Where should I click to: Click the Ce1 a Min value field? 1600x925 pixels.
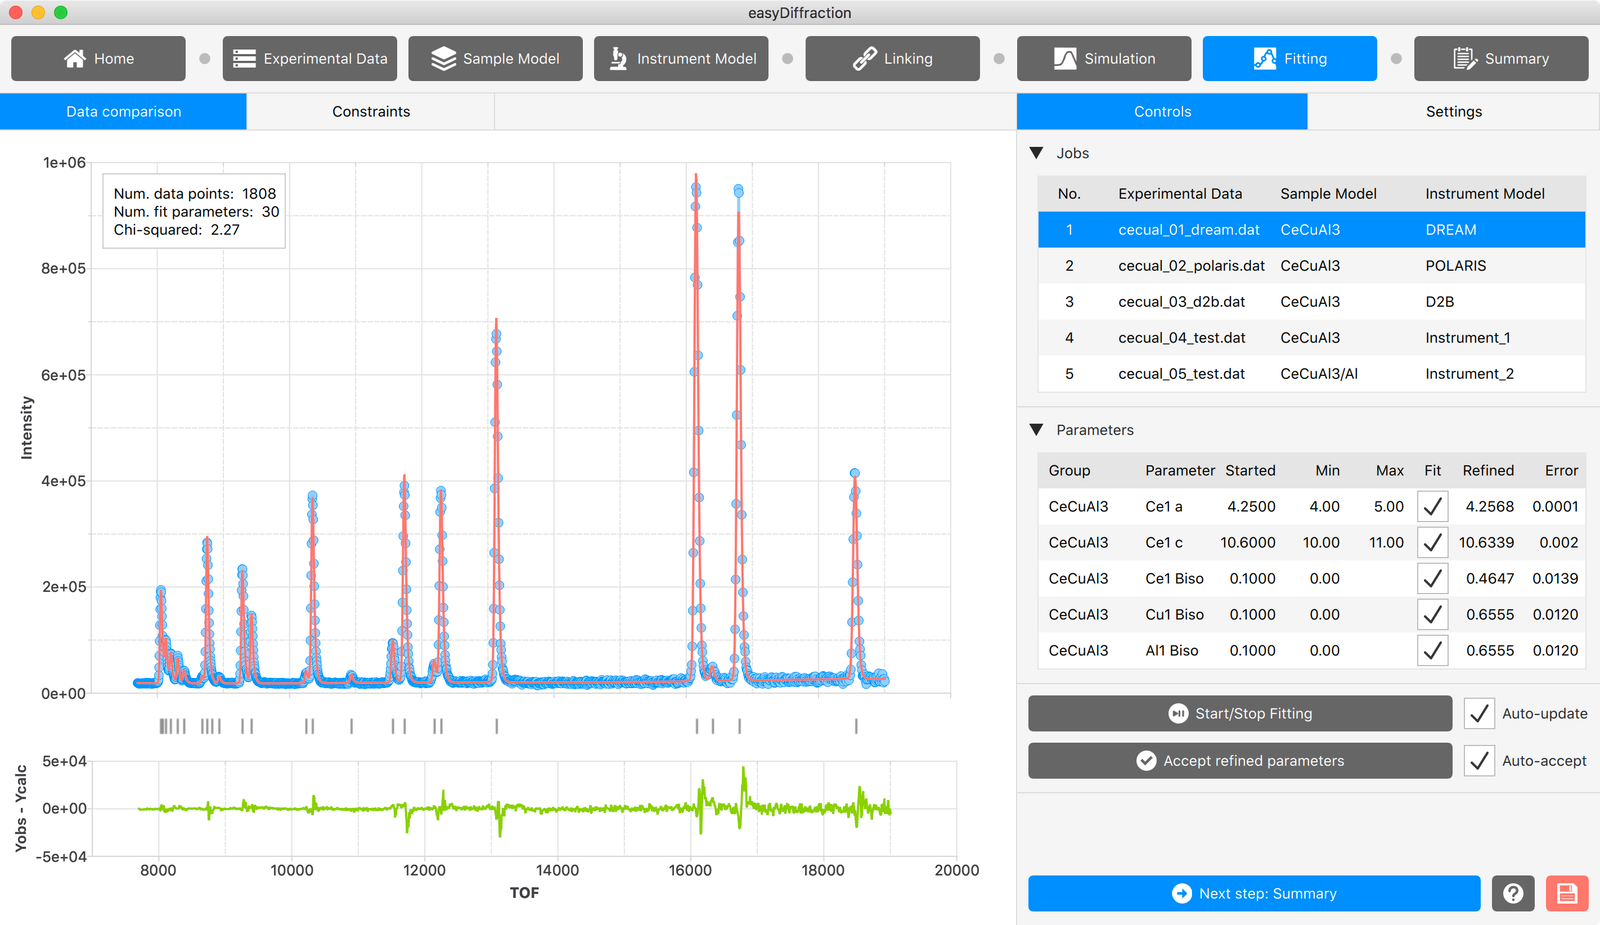(1323, 507)
